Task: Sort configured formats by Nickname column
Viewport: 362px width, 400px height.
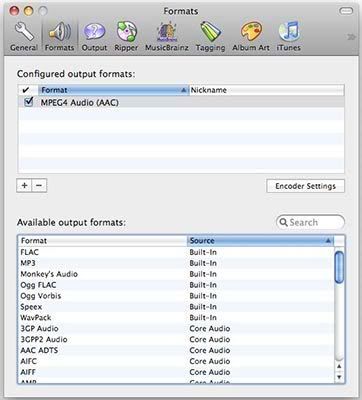Action: [x=267, y=90]
